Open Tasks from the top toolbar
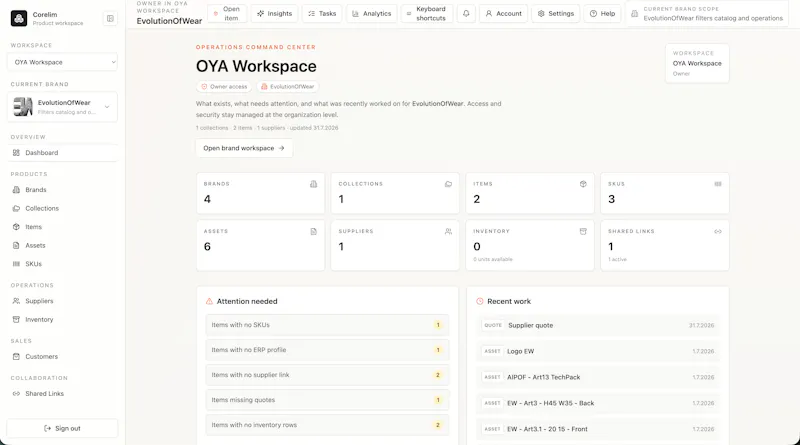800x445 pixels. click(322, 14)
